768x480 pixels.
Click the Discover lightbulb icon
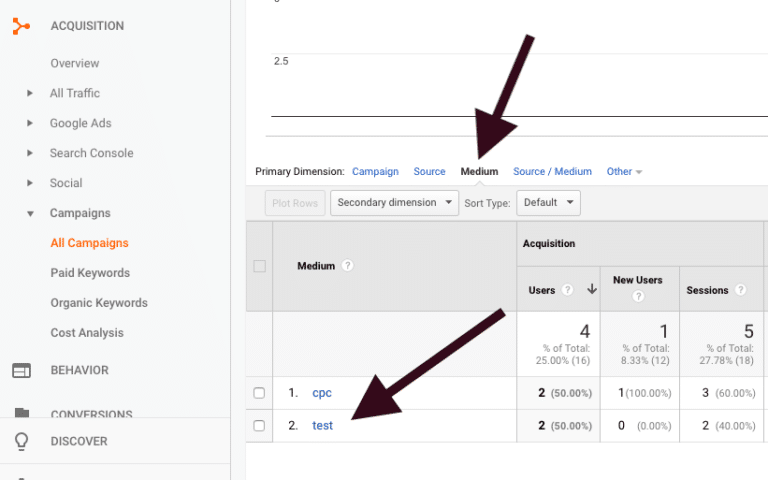pos(21,441)
